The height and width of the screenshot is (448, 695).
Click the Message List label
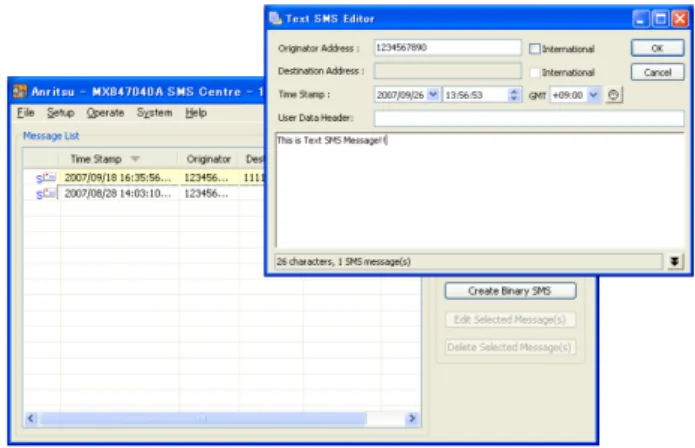pyautogui.click(x=51, y=136)
